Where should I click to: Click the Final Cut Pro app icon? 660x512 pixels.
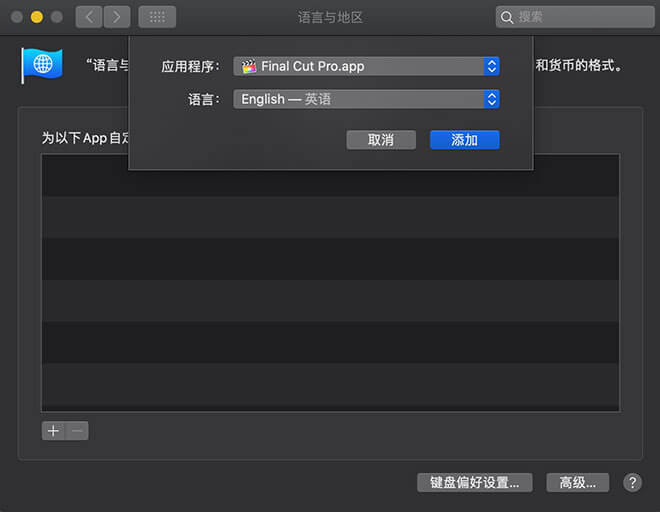(x=249, y=66)
